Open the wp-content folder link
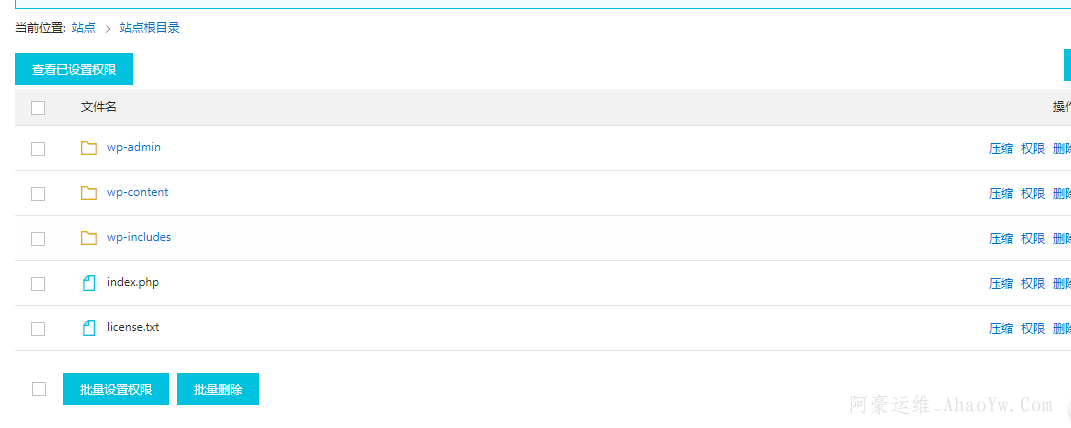This screenshot has width=1071, height=428. (137, 192)
